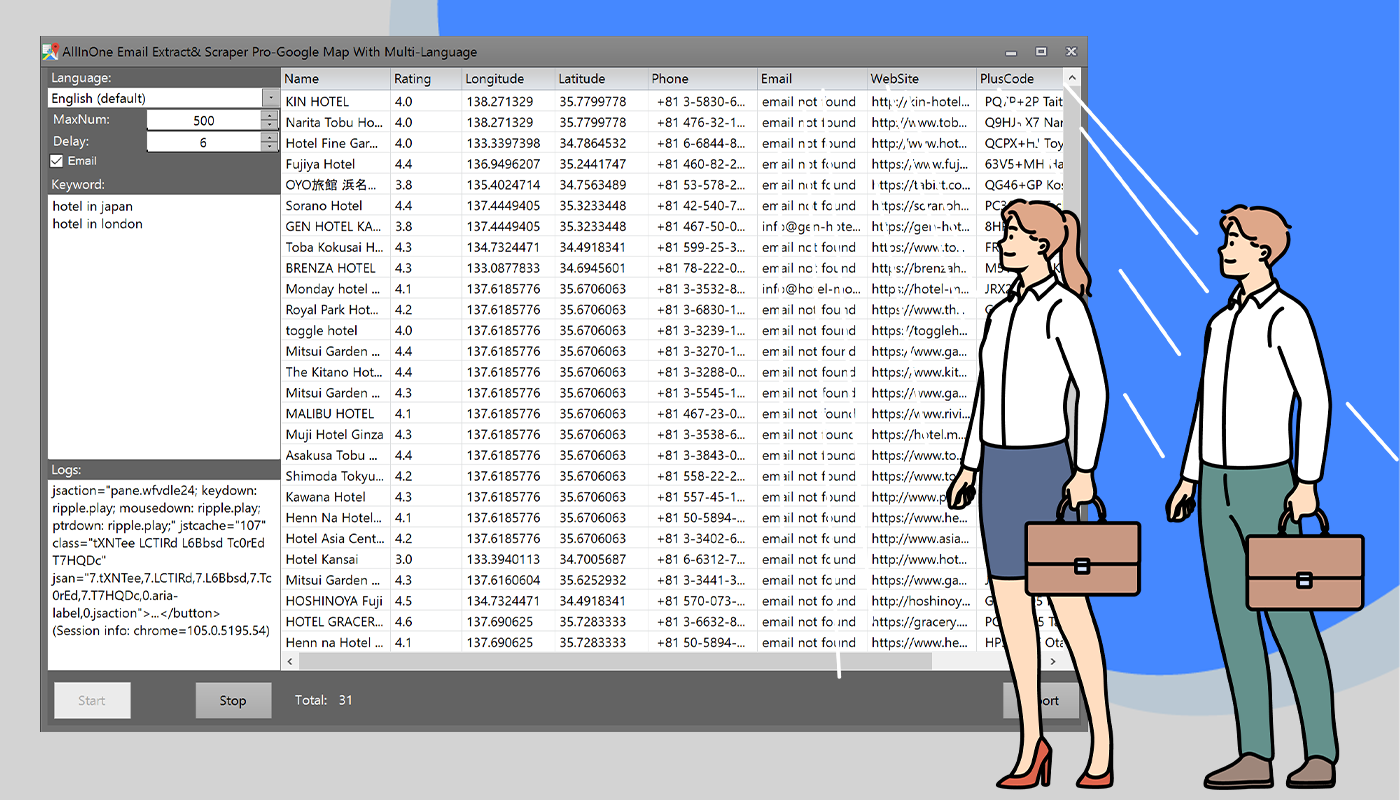Select the Hotel Kansai row name
Image resolution: width=1400 pixels, height=800 pixels.
[322, 560]
